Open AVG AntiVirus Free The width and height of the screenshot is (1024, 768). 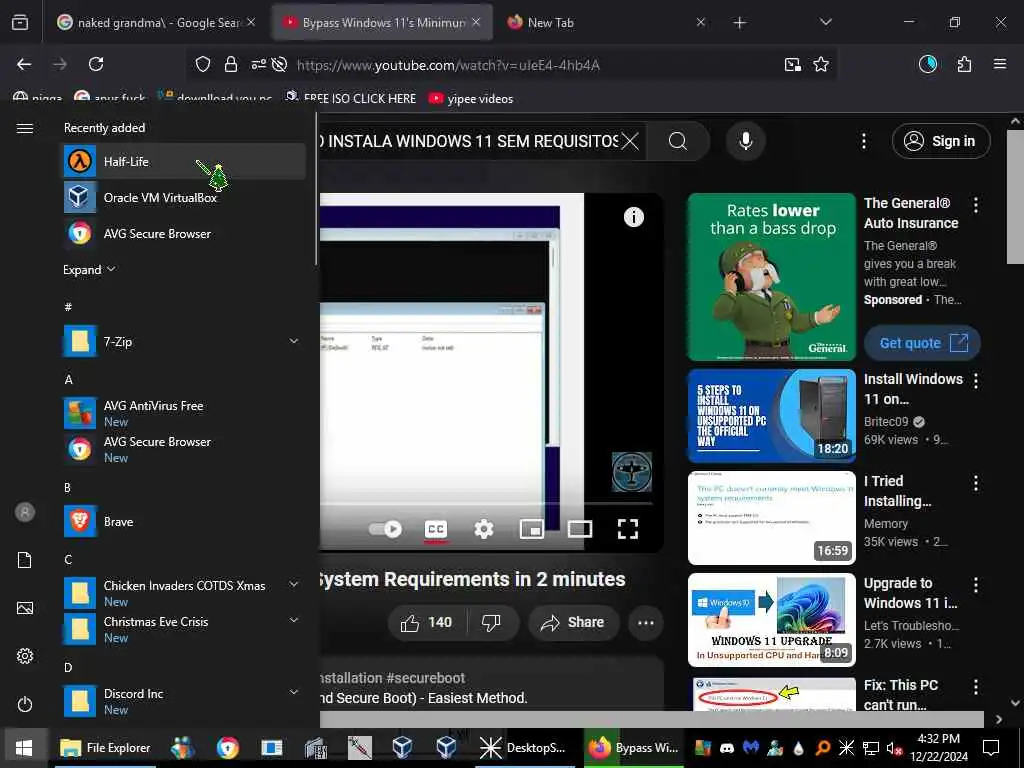point(184,413)
